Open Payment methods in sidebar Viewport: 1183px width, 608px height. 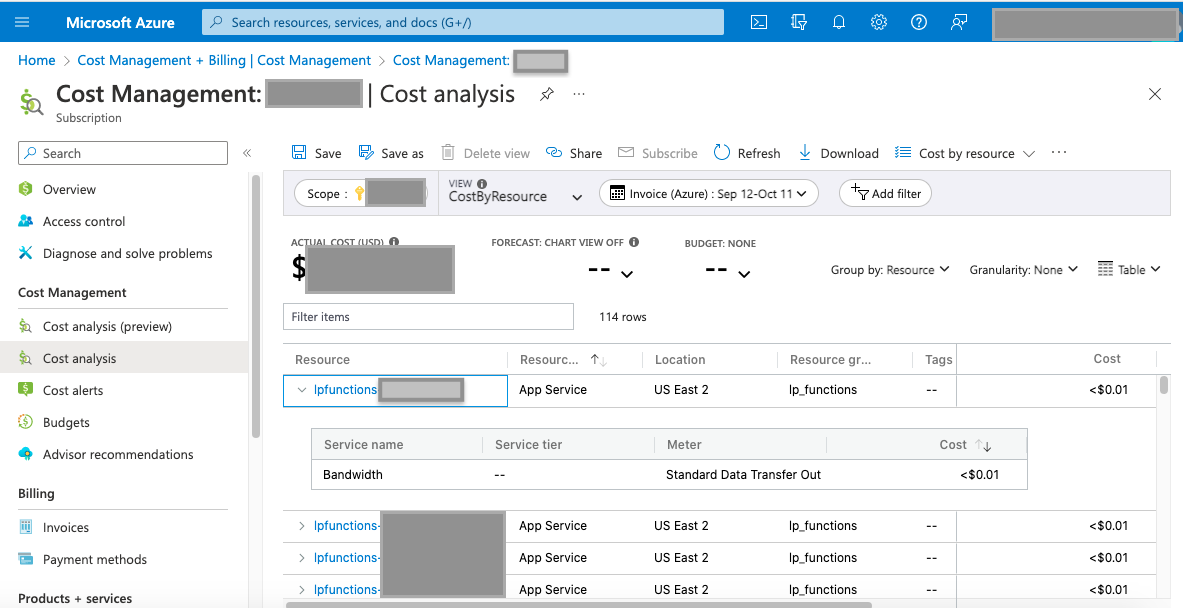coord(82,560)
